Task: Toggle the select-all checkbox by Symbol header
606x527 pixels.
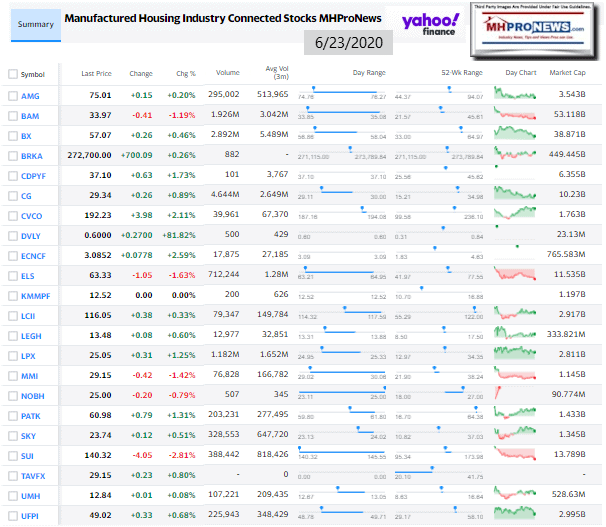Action: click(12, 74)
